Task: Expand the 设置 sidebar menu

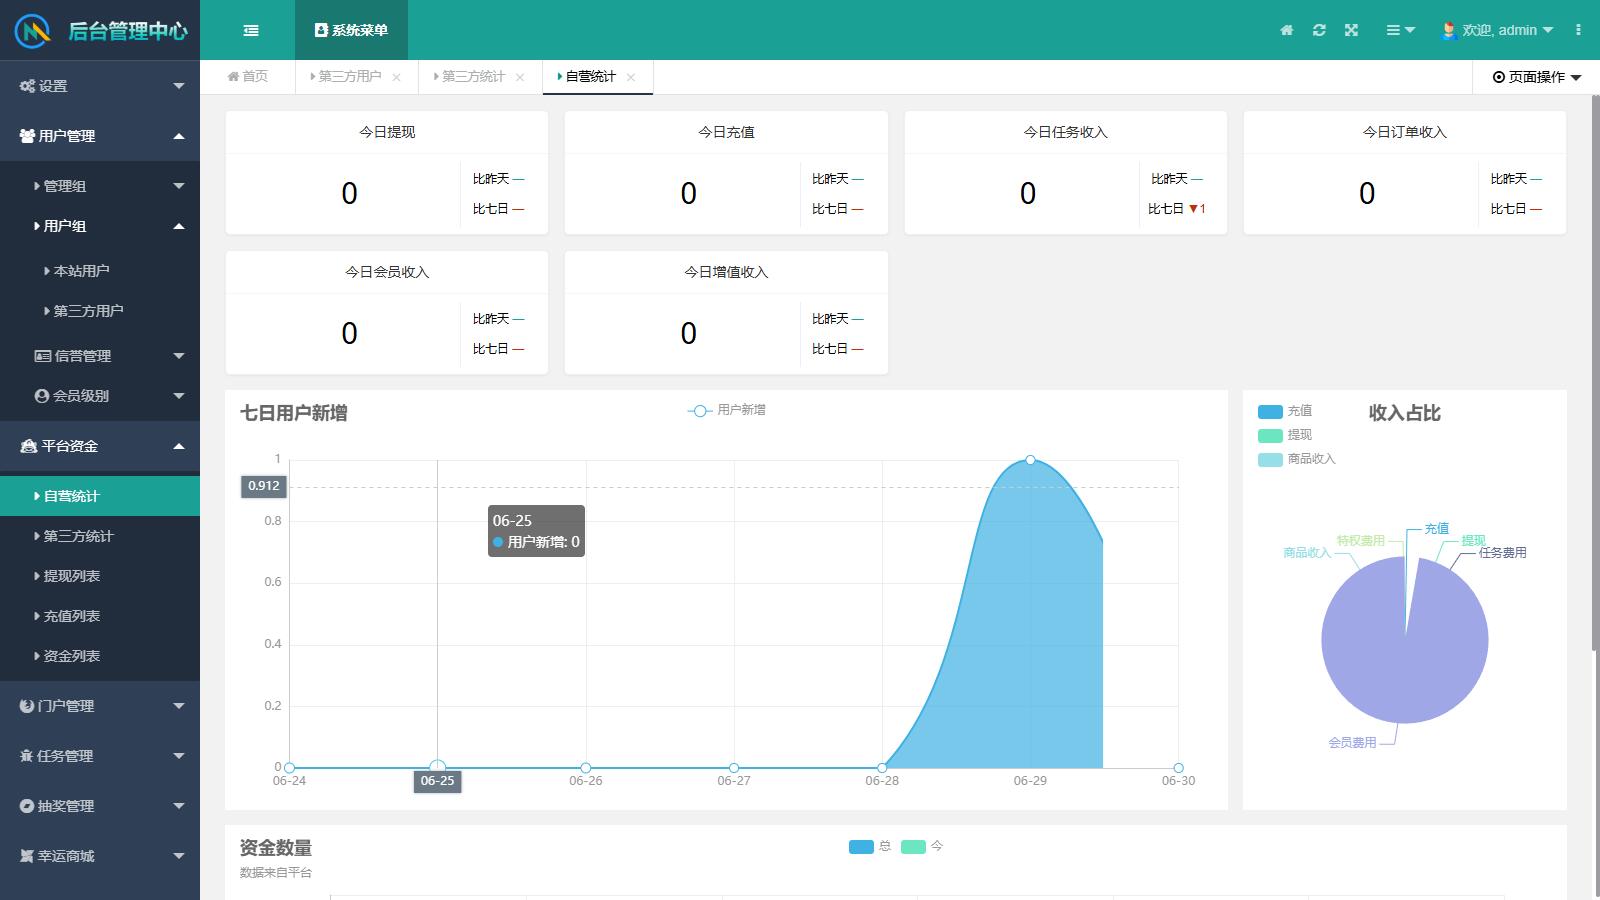Action: [100, 86]
